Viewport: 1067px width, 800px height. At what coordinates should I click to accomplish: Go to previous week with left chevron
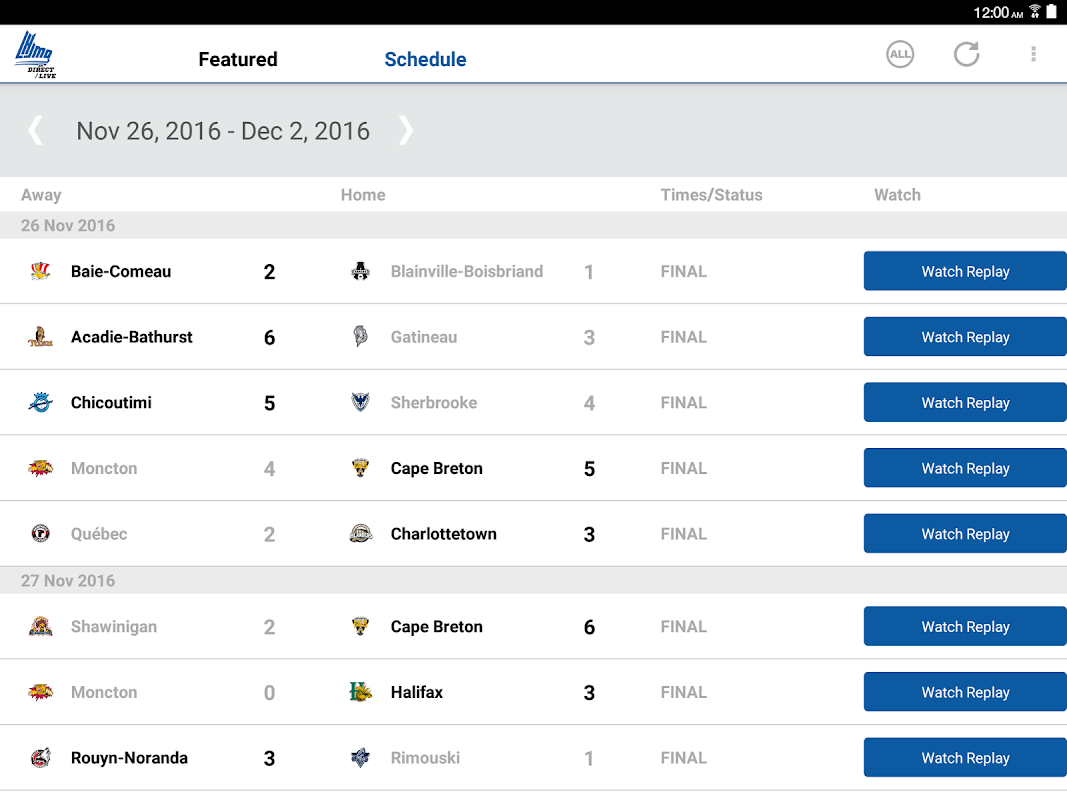[x=35, y=130]
